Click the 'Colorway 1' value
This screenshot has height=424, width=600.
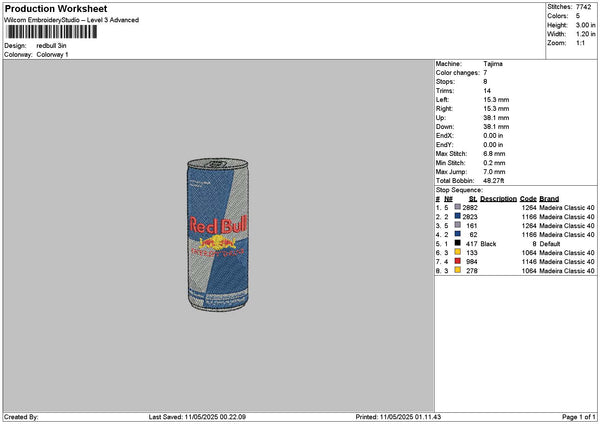52,55
